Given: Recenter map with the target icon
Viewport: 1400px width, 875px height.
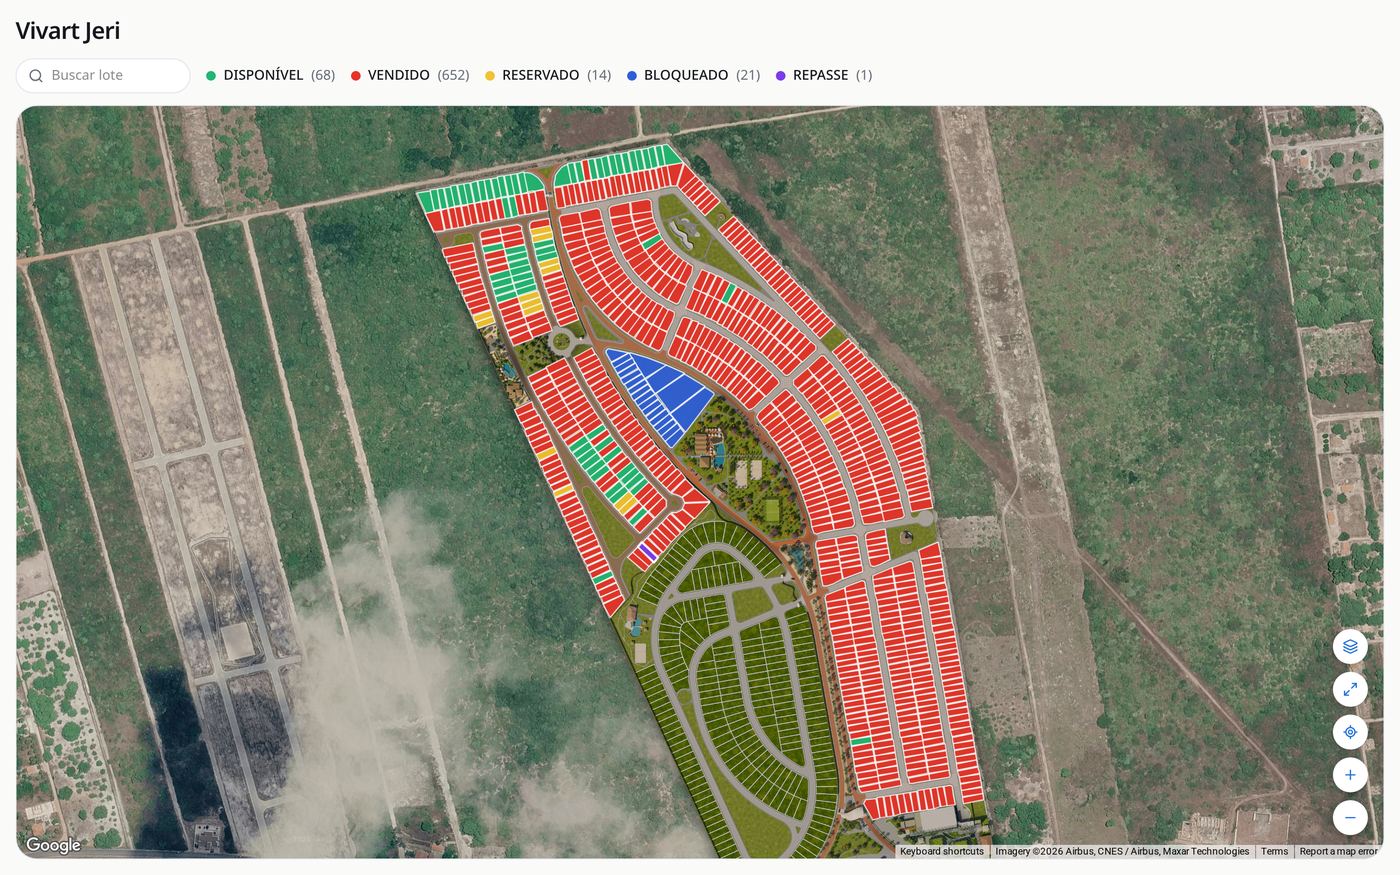Looking at the screenshot, I should (x=1350, y=732).
